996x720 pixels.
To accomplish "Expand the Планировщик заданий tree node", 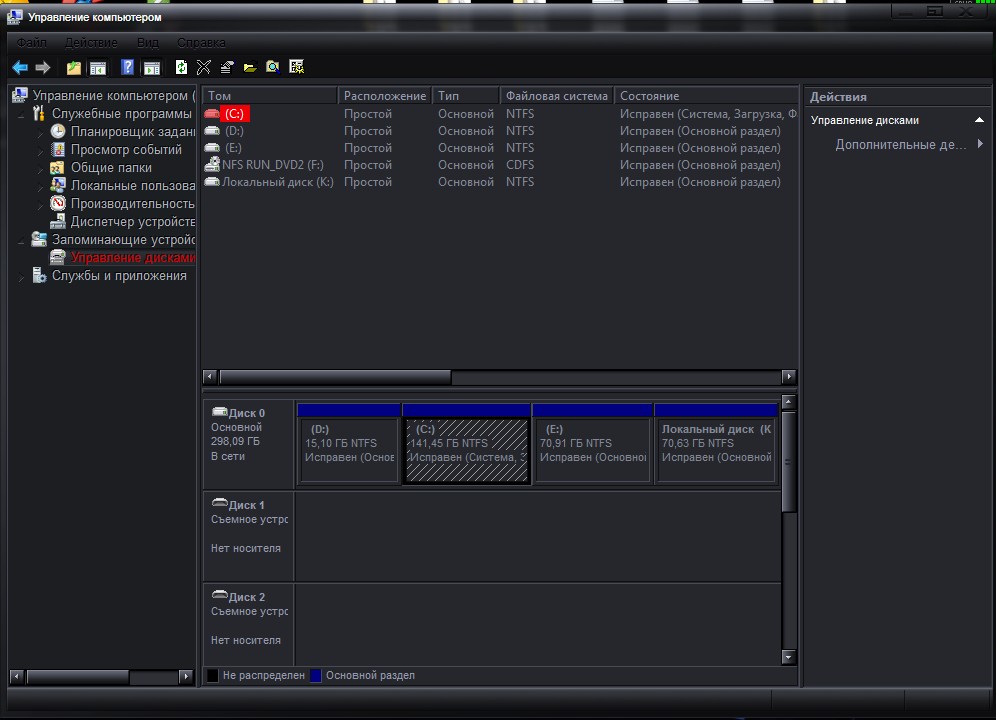I will pos(41,132).
